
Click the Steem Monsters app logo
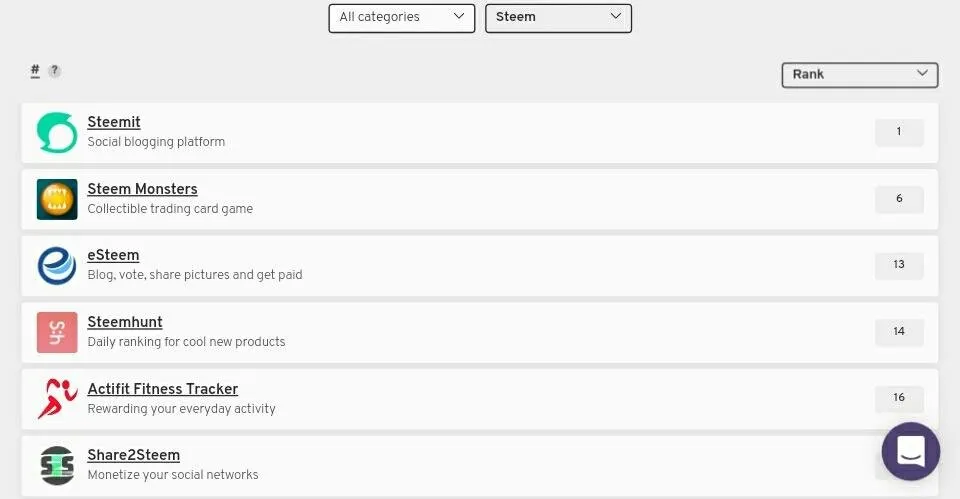click(x=57, y=199)
